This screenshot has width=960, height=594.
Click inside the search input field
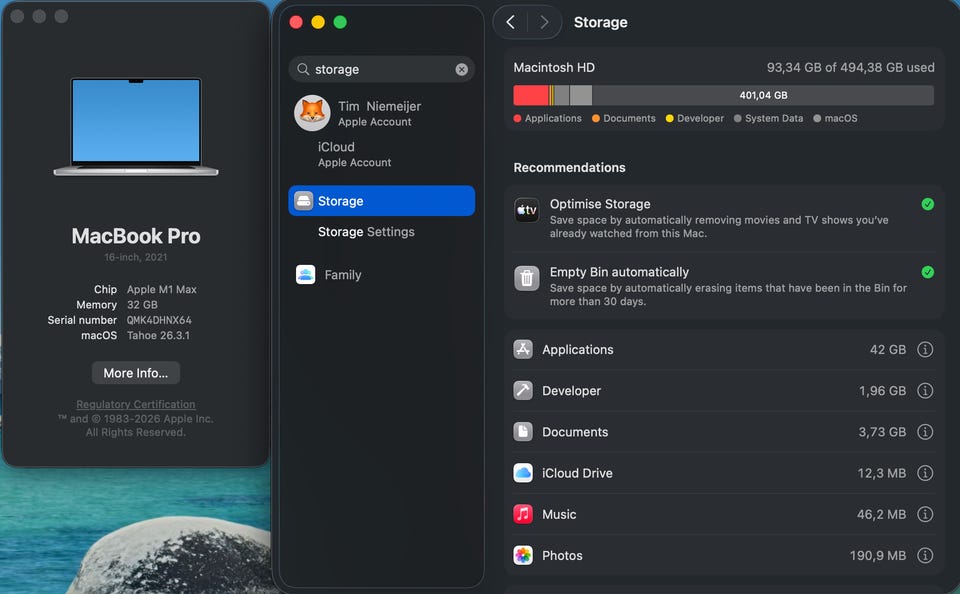coord(380,70)
